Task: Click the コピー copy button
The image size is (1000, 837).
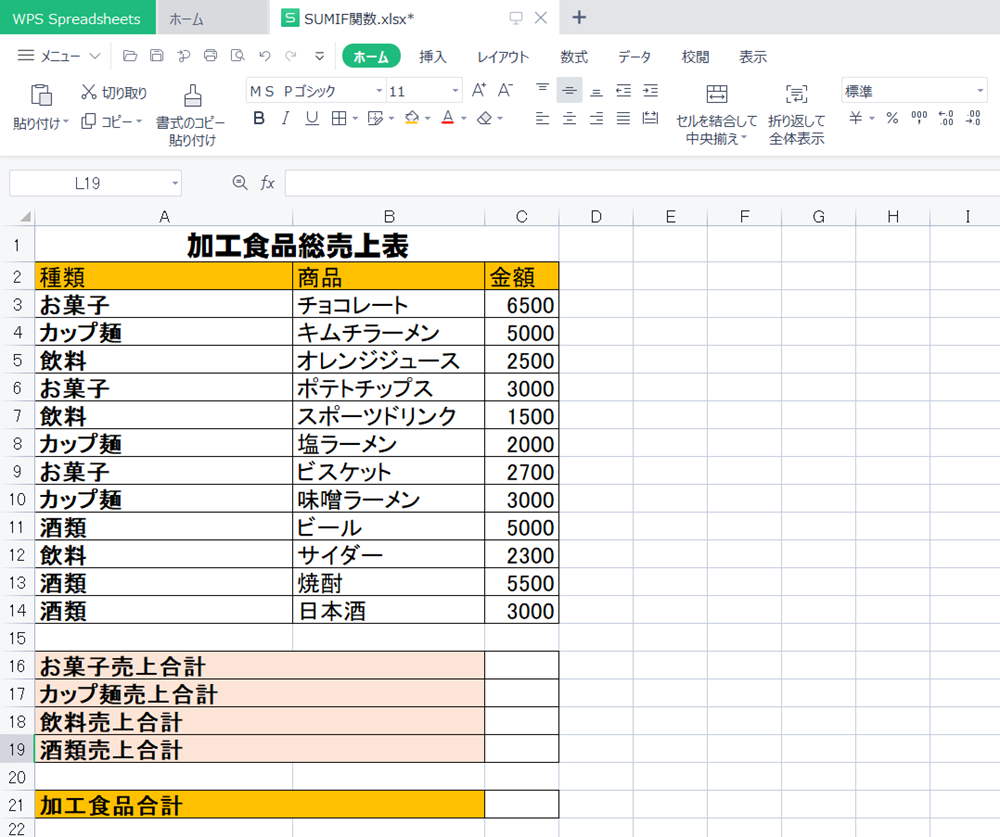Action: 112,121
